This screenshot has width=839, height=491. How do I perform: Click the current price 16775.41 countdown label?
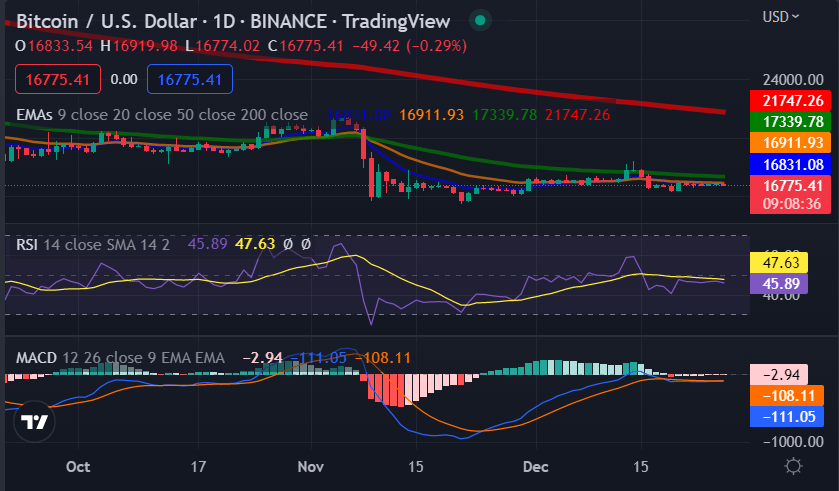(x=790, y=195)
